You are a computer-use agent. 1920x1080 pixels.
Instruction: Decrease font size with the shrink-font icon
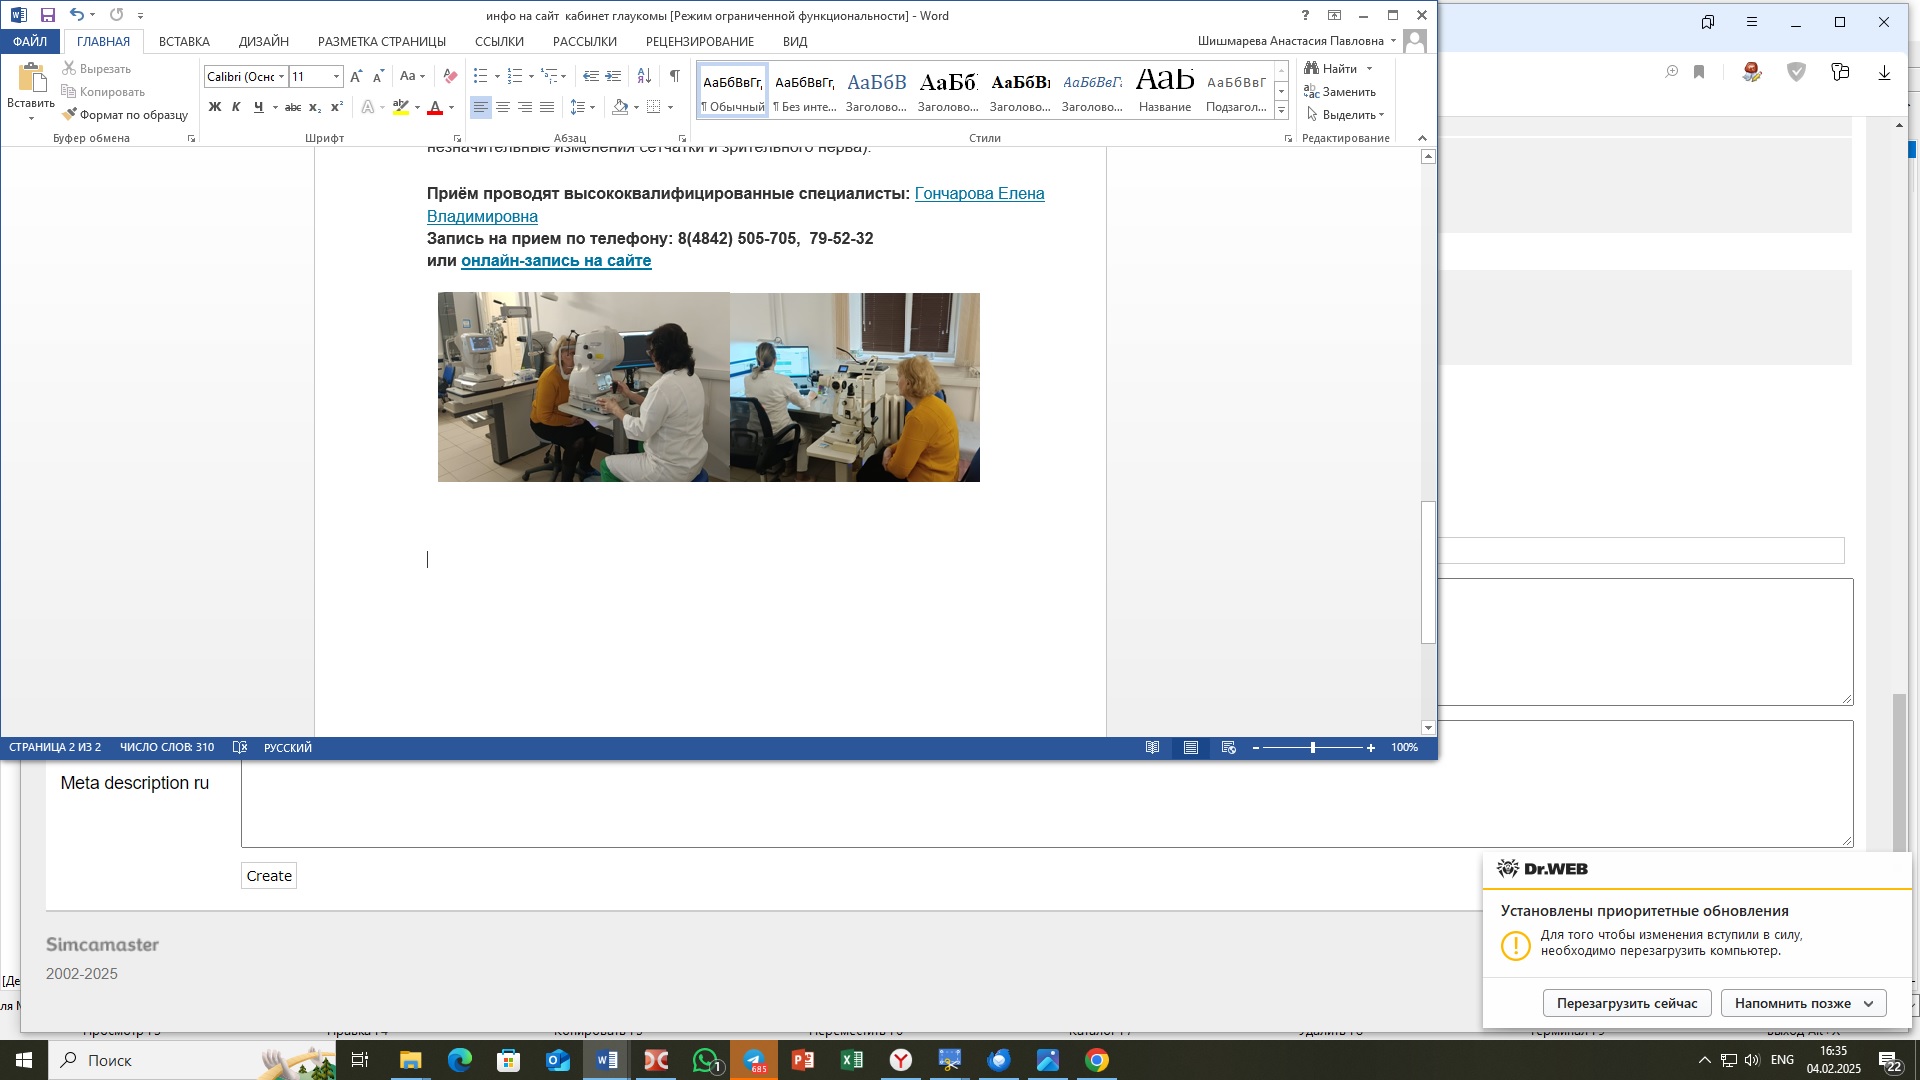click(x=378, y=77)
